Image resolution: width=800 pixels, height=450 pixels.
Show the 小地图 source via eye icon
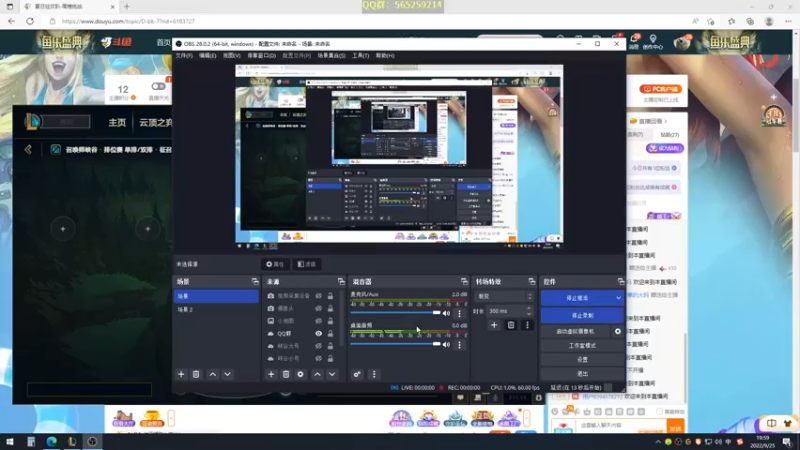coord(318,321)
